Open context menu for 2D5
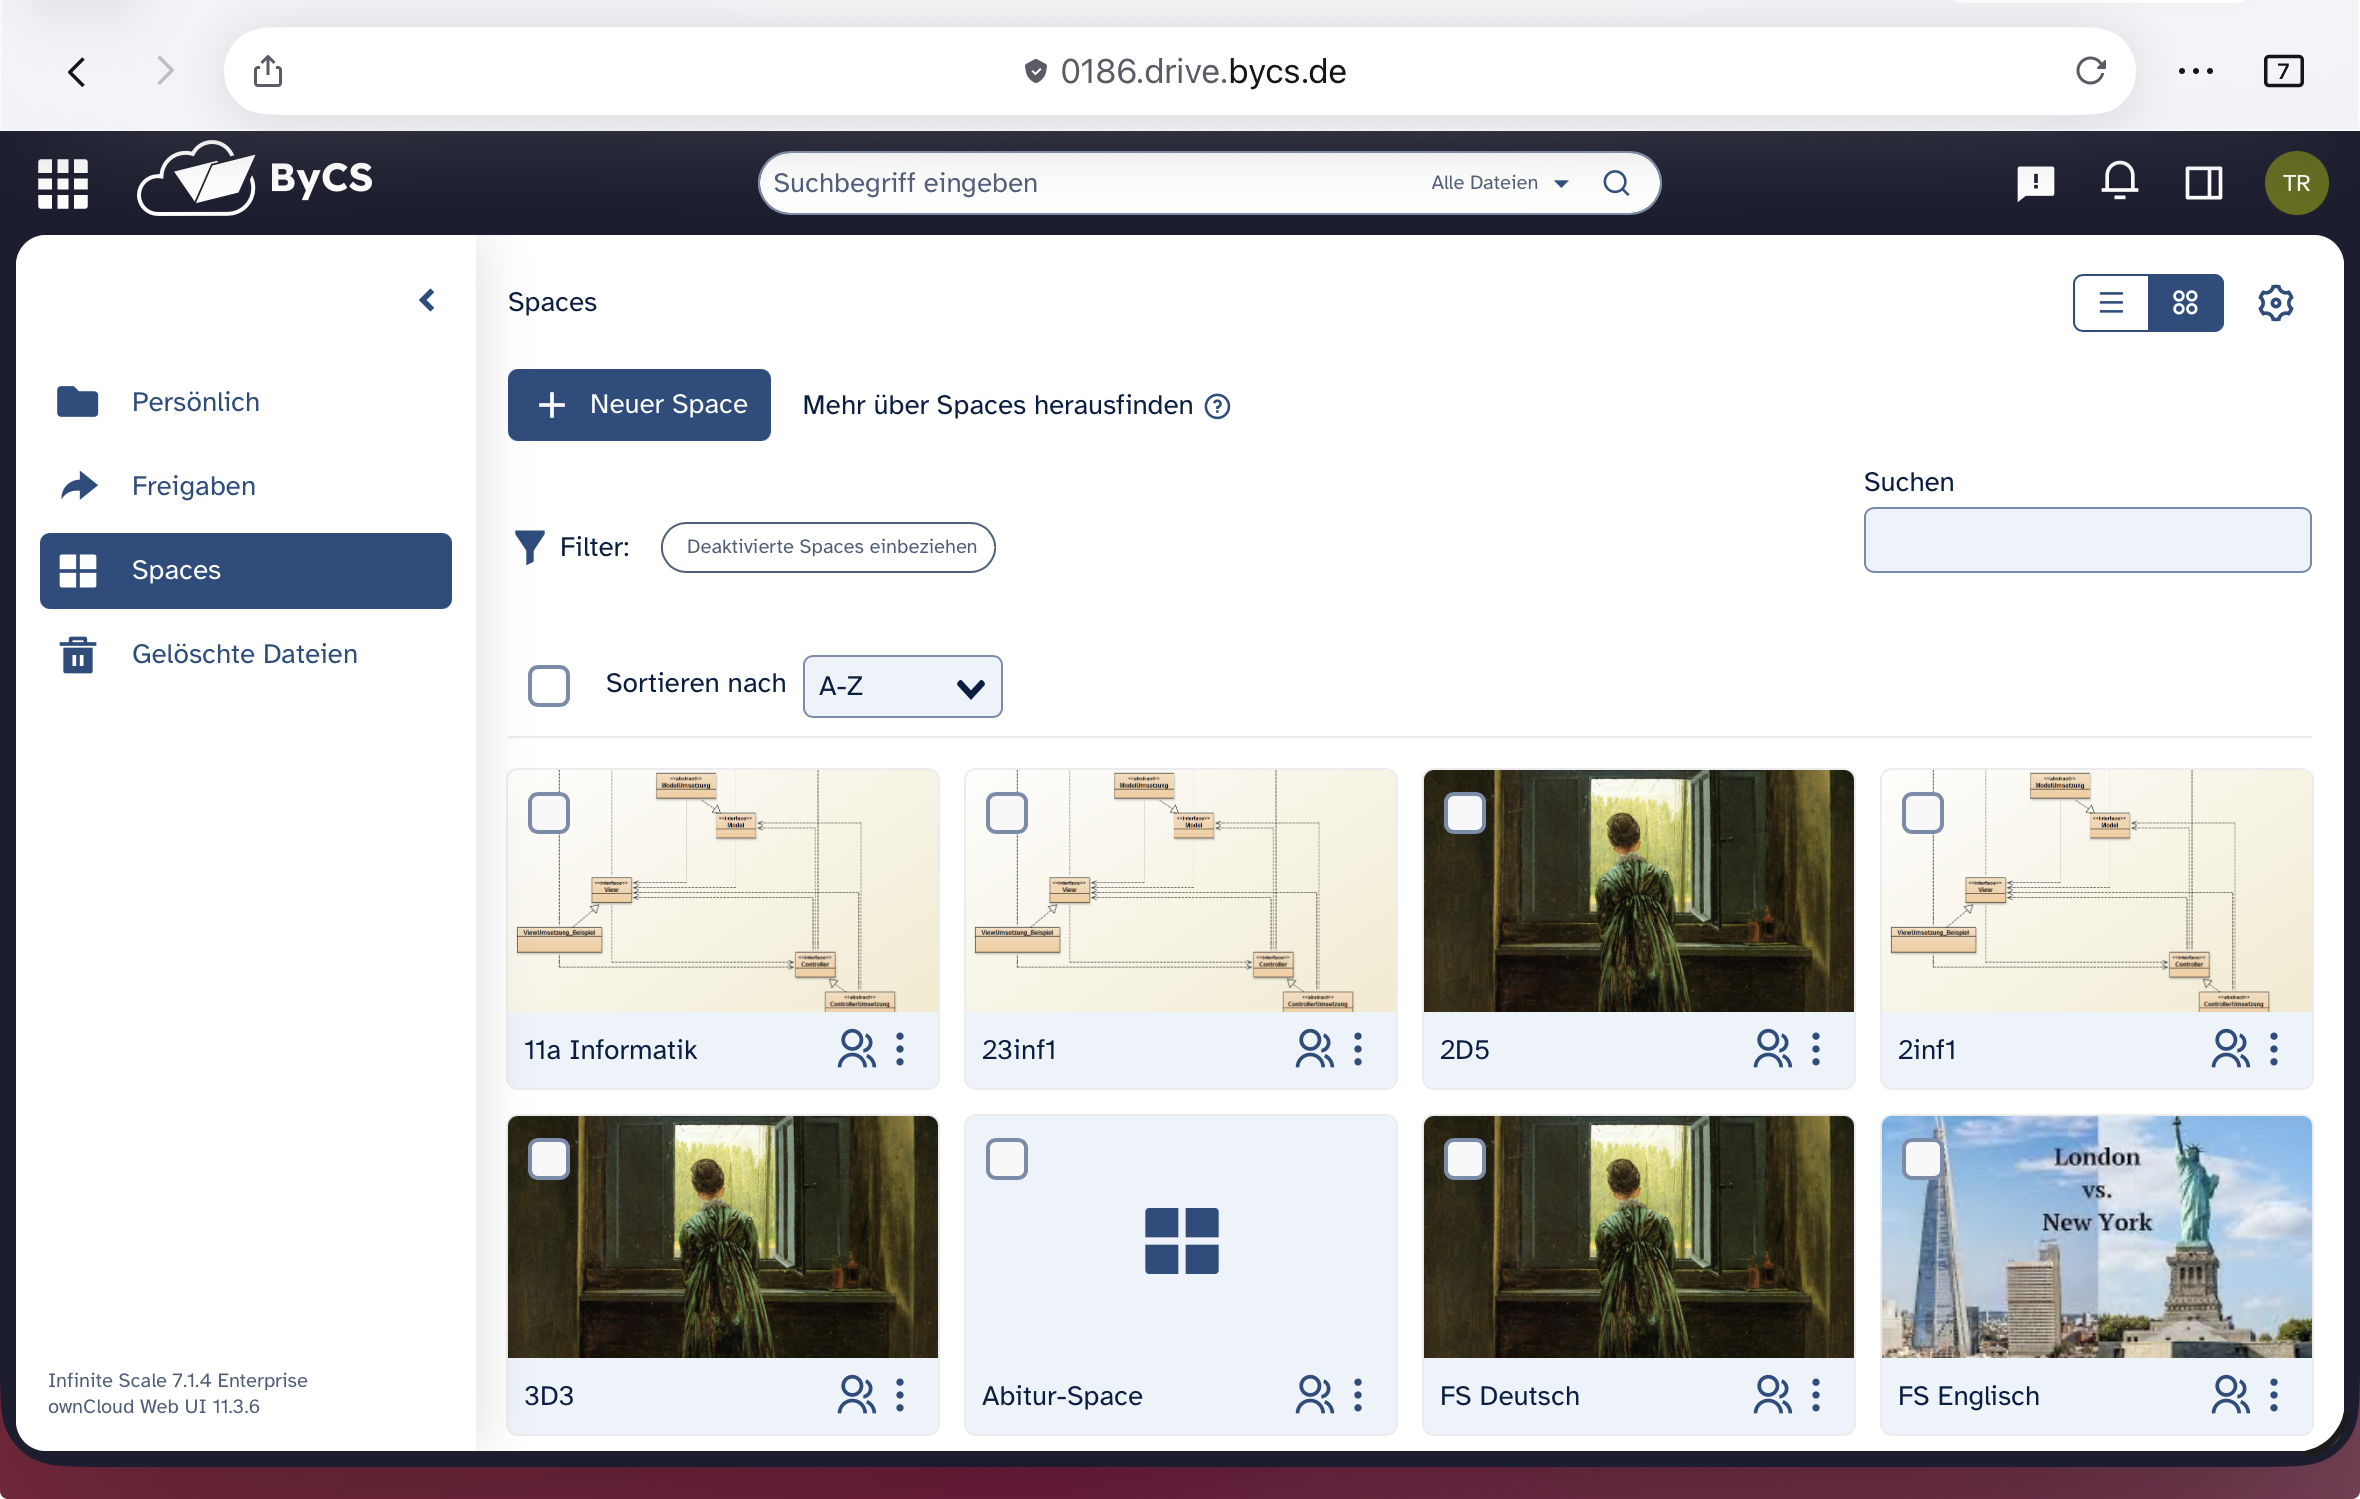 (x=1816, y=1048)
